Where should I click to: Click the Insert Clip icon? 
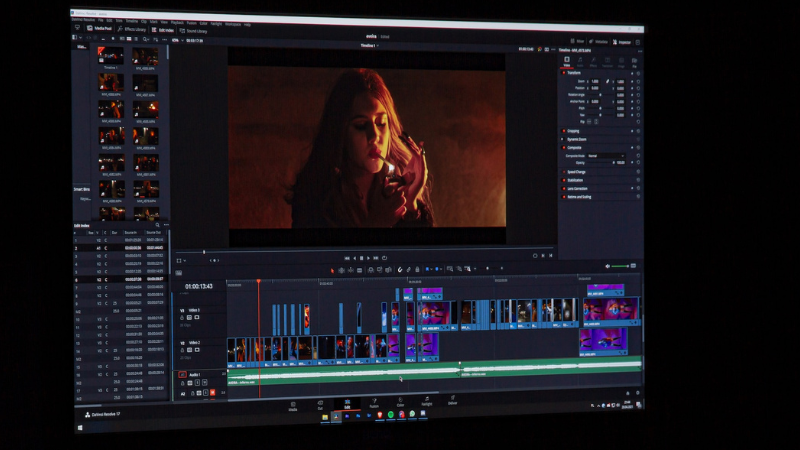(x=371, y=270)
